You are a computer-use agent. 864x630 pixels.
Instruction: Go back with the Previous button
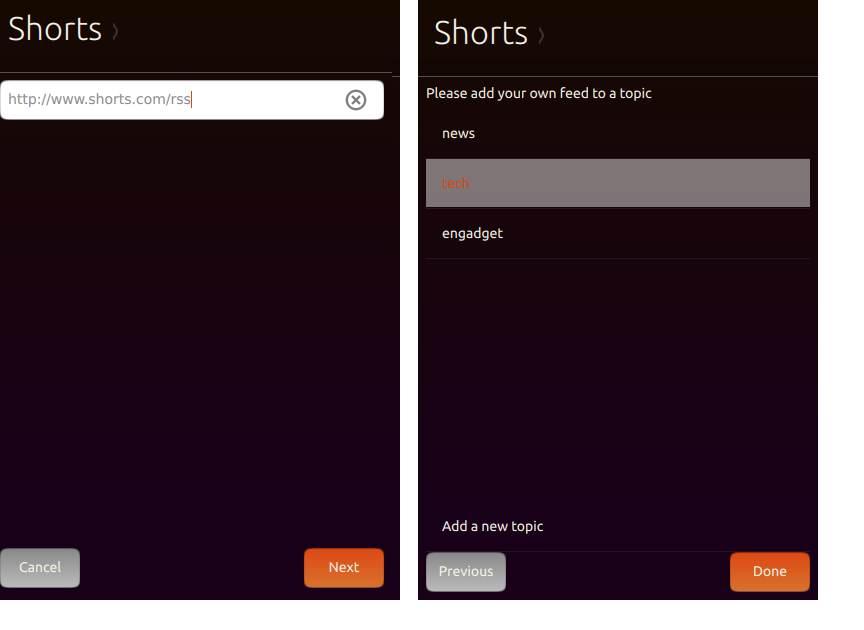tap(466, 572)
